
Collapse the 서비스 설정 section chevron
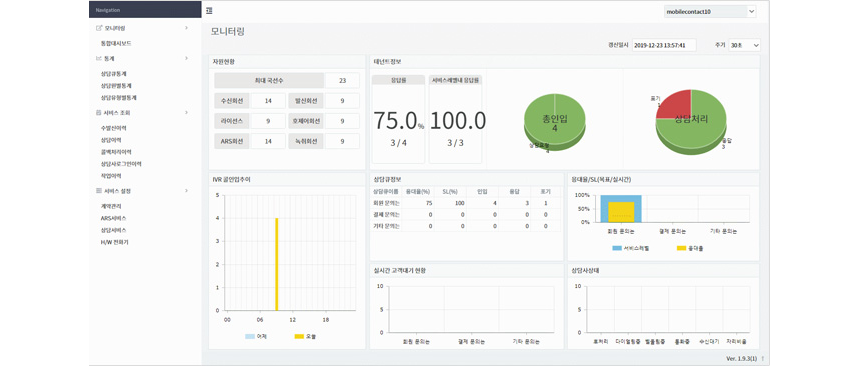coord(186,191)
